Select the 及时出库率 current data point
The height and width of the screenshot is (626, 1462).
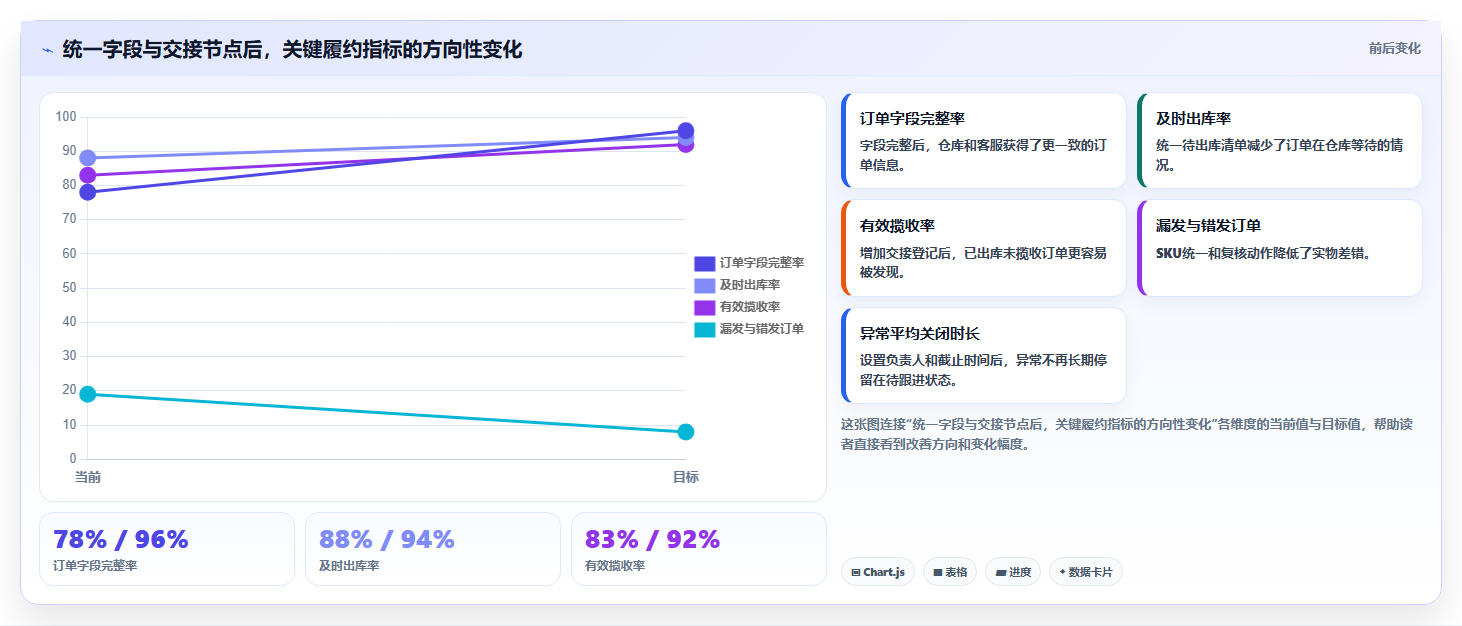click(88, 158)
